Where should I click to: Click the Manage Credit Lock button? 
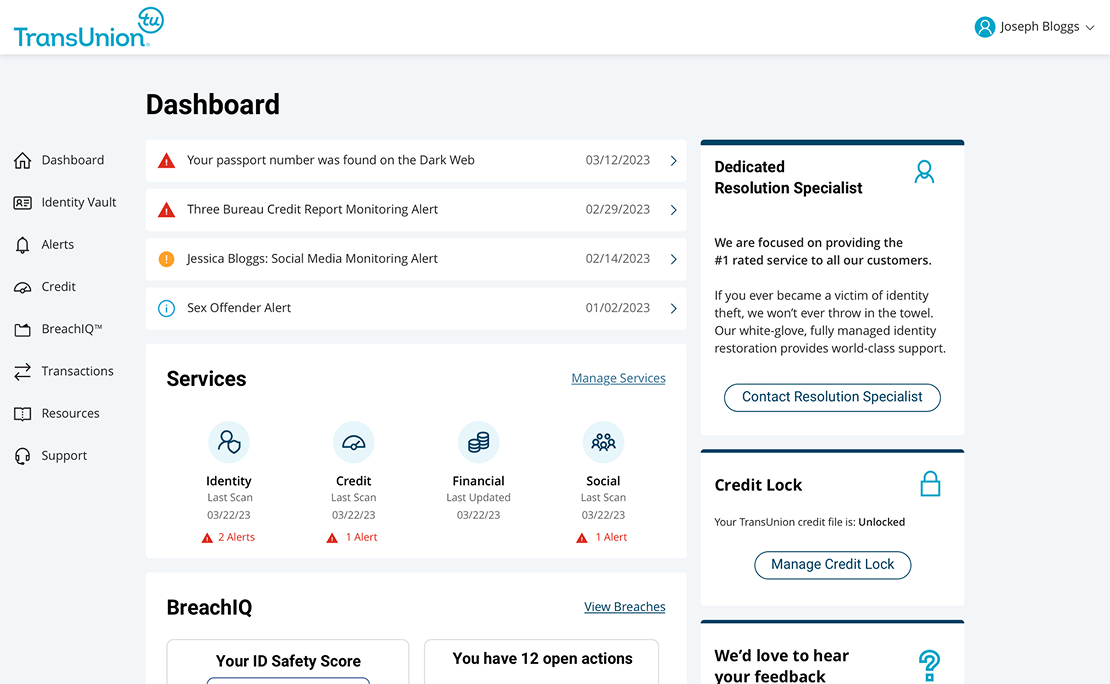[832, 565]
